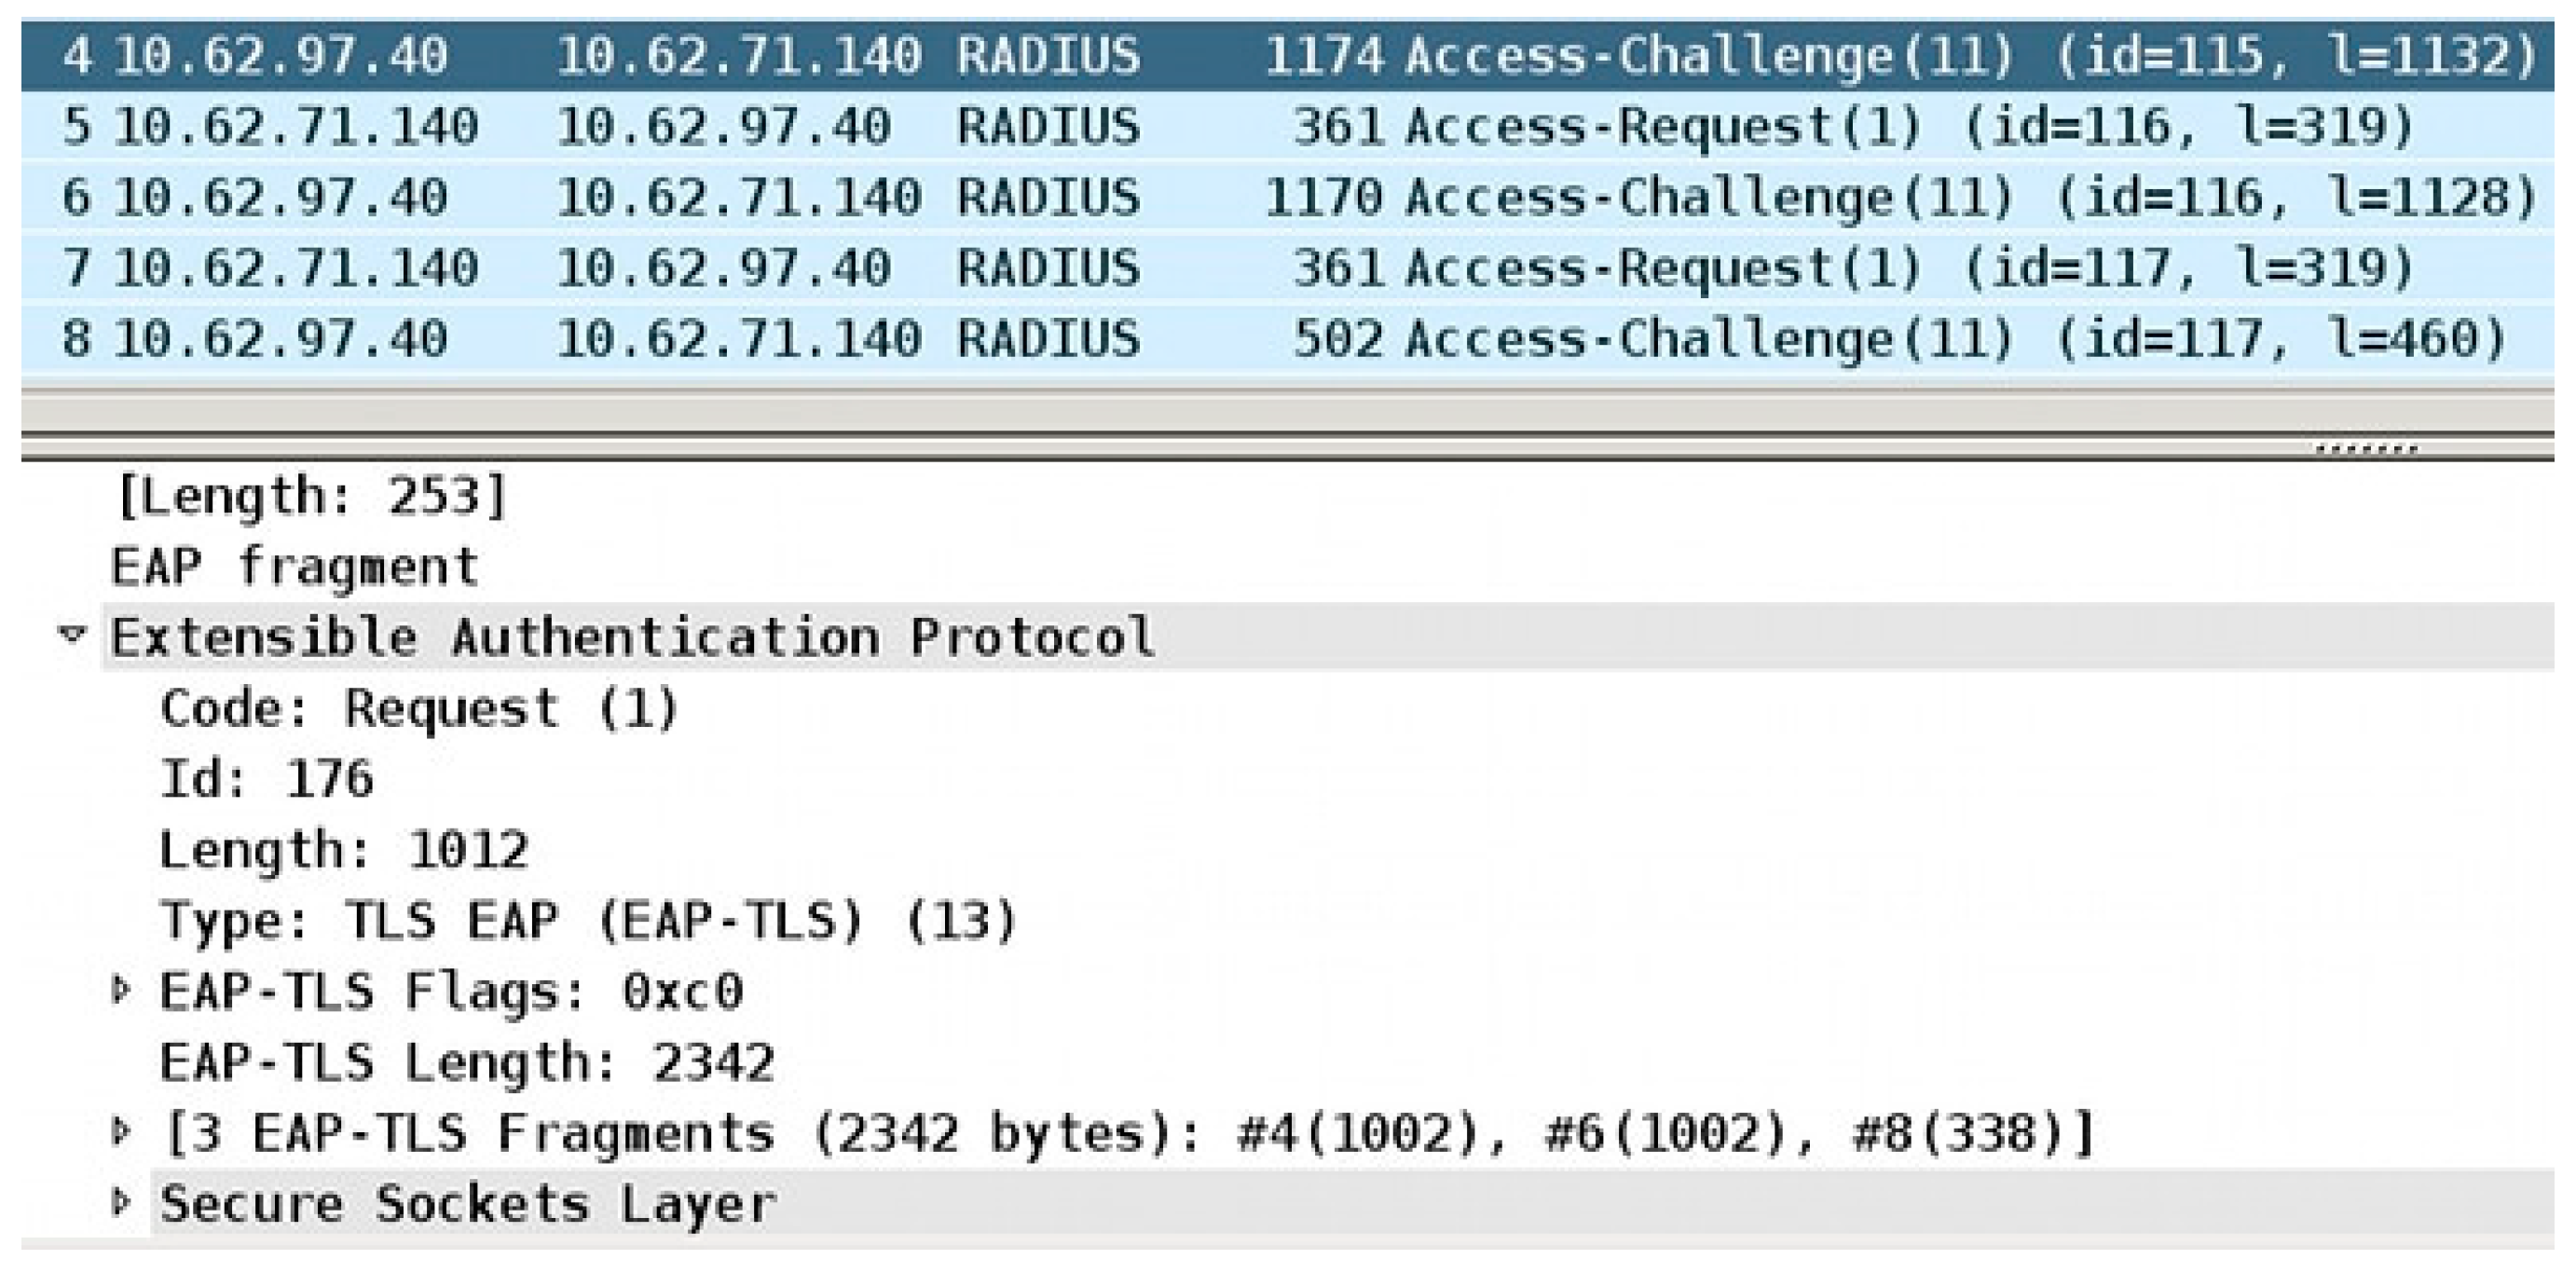Expand the Secure Sockets Layer node

tap(121, 1202)
